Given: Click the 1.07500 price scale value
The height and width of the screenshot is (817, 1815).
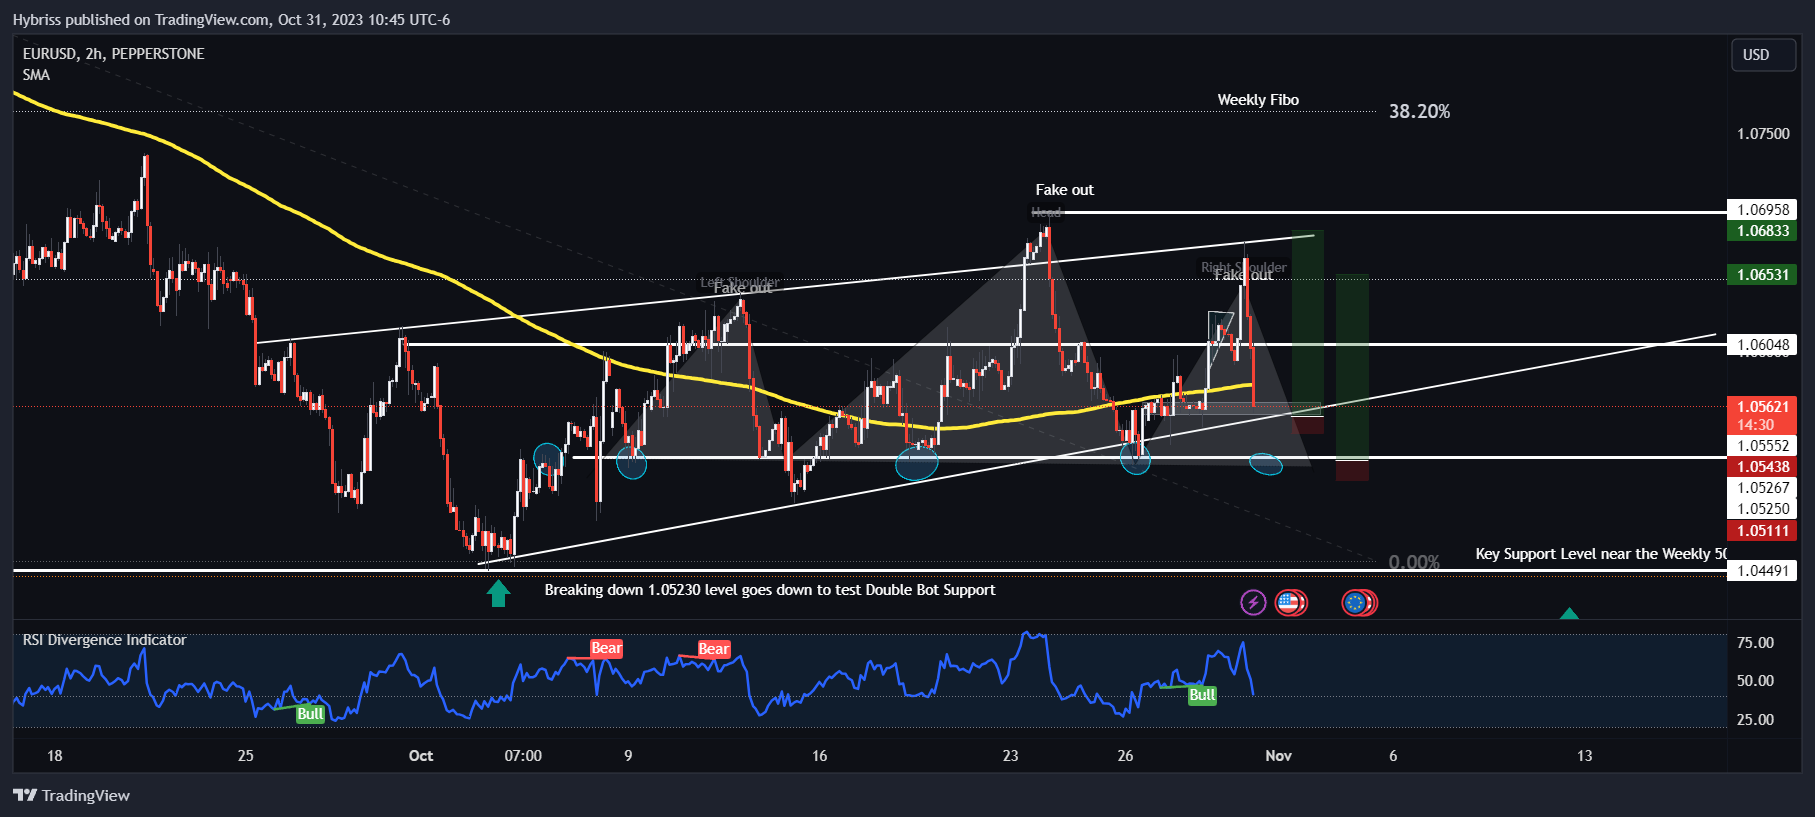Looking at the screenshot, I should coord(1763,134).
